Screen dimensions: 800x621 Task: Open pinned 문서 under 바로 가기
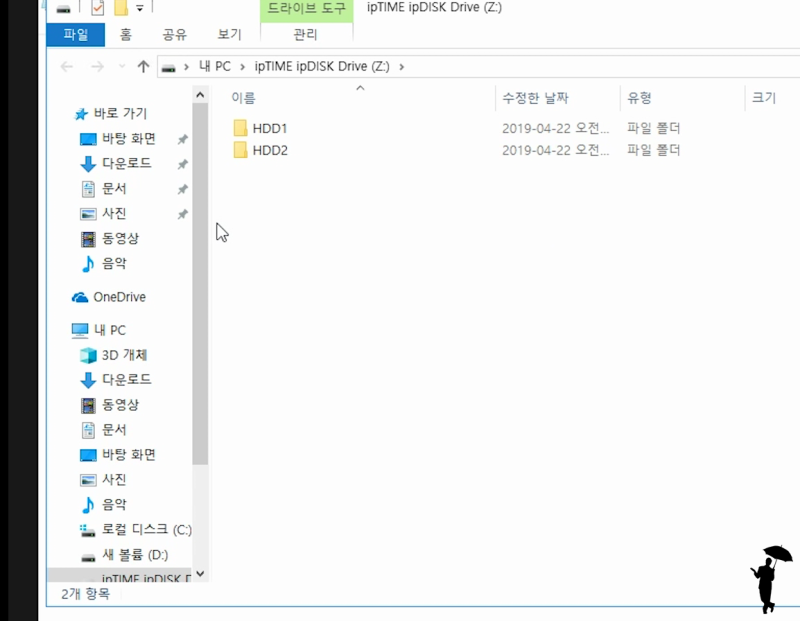pos(114,188)
